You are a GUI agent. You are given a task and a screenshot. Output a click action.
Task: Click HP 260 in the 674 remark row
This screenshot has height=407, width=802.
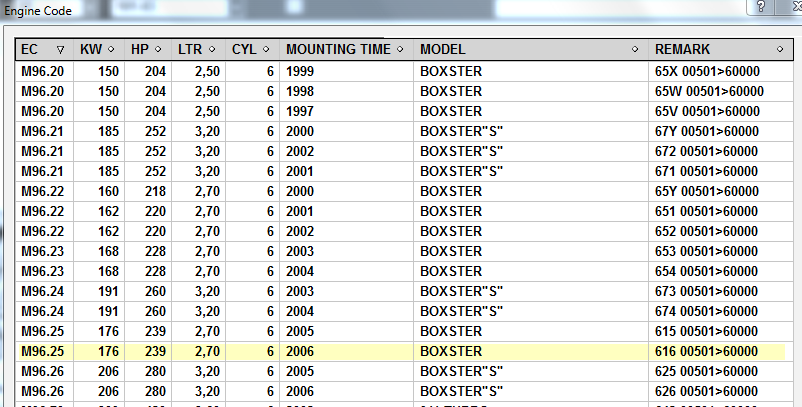pyautogui.click(x=155, y=311)
